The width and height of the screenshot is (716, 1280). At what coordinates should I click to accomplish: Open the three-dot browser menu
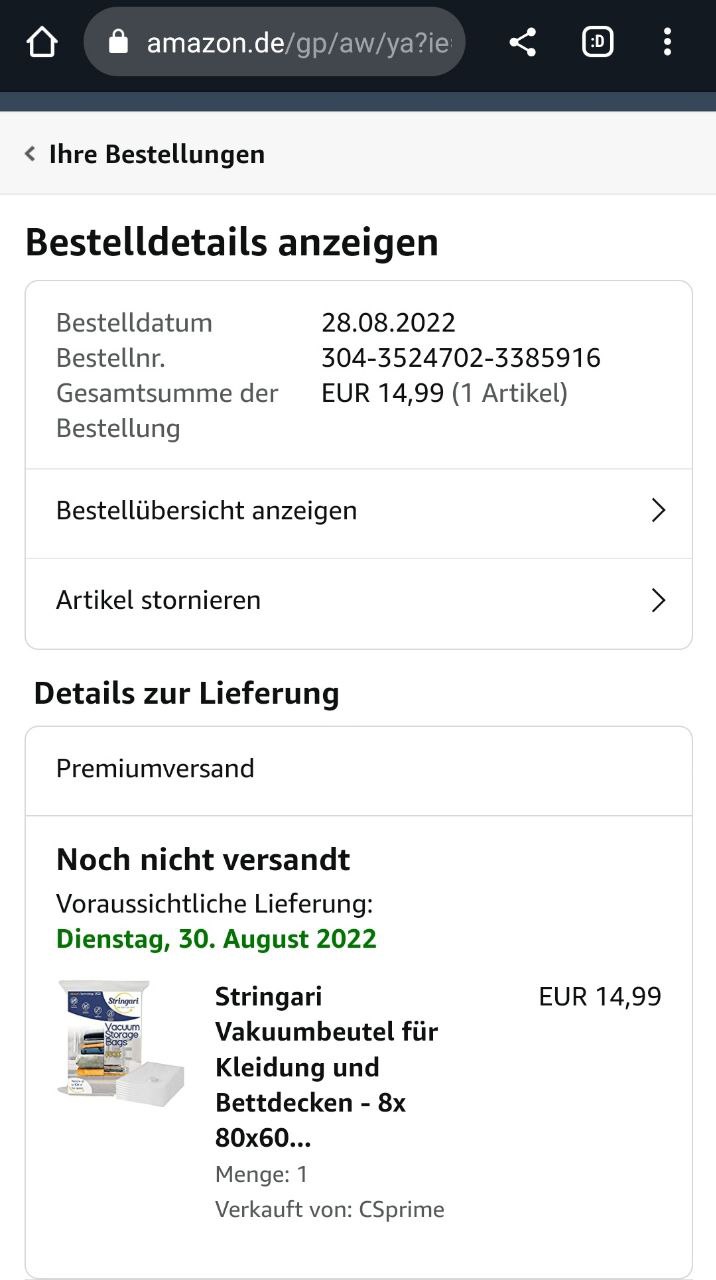point(667,42)
